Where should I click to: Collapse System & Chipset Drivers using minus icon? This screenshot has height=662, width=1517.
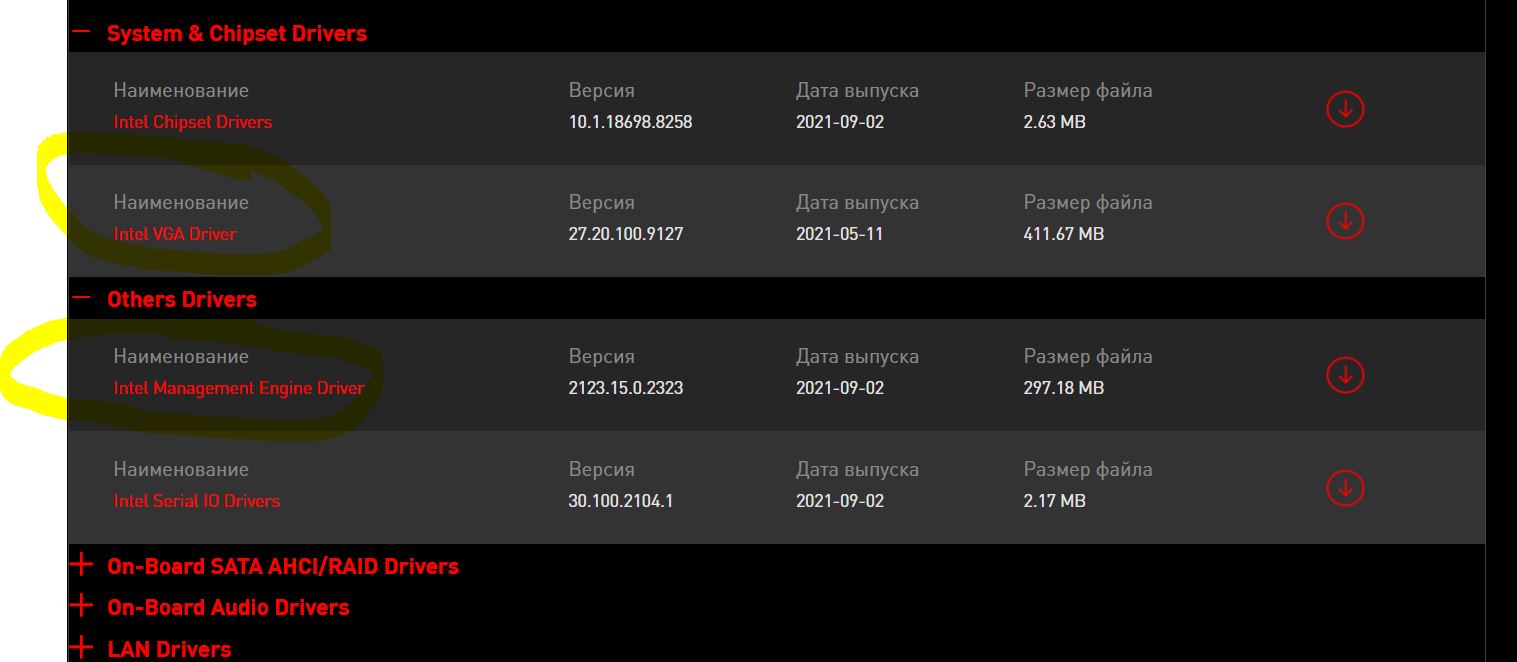82,33
